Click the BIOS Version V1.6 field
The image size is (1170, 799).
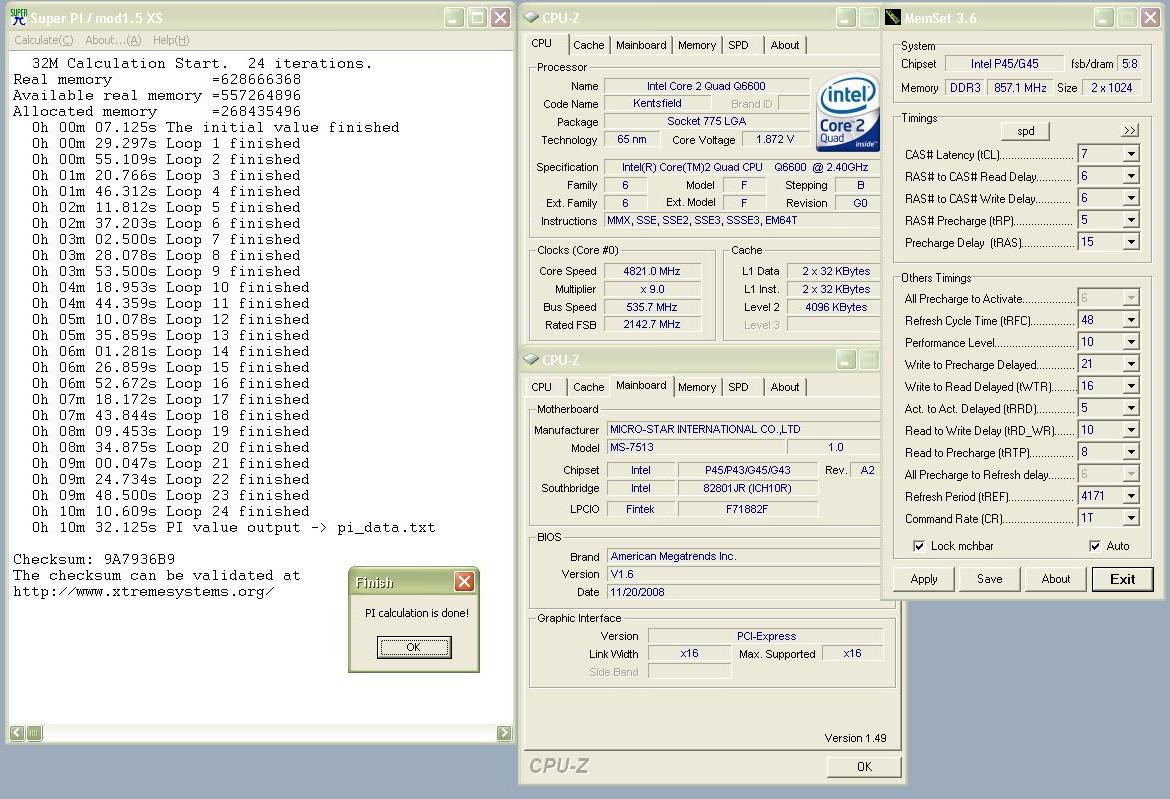point(743,574)
